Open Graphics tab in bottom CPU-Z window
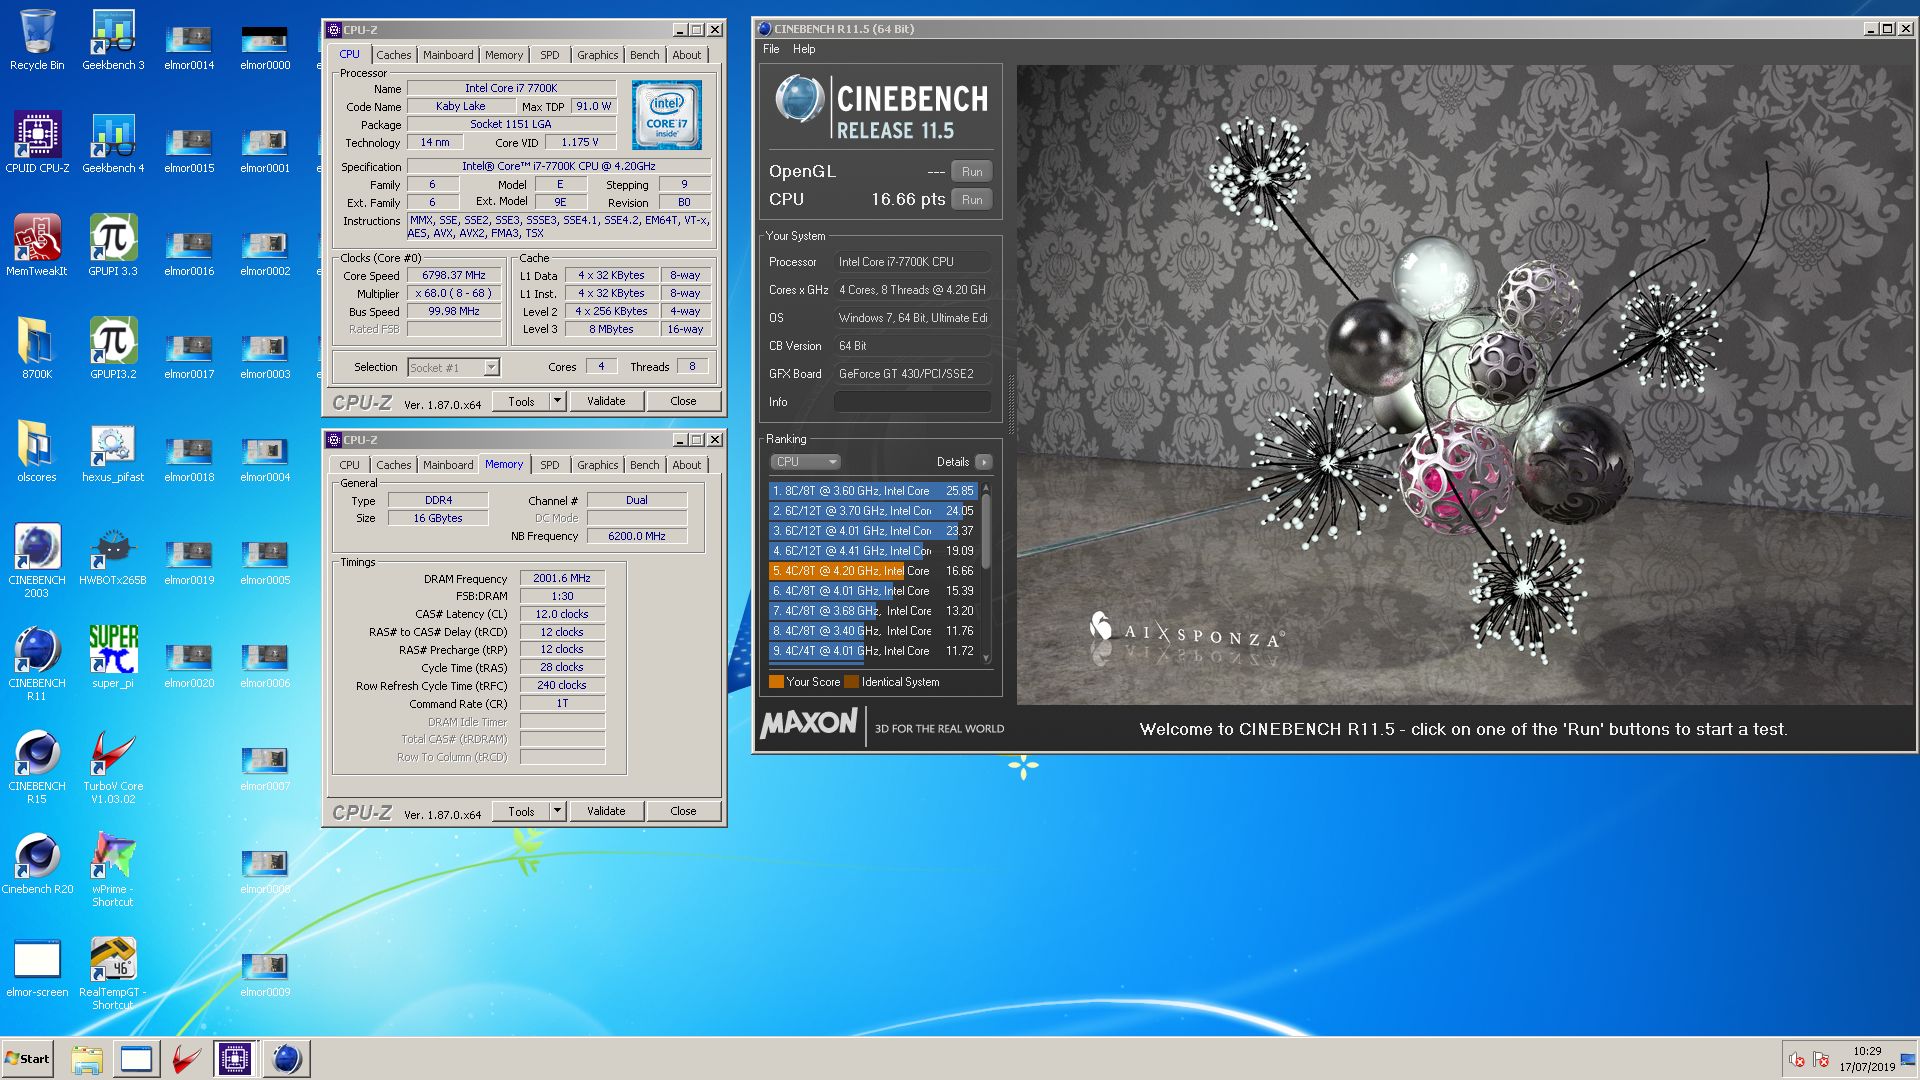 pos(598,465)
